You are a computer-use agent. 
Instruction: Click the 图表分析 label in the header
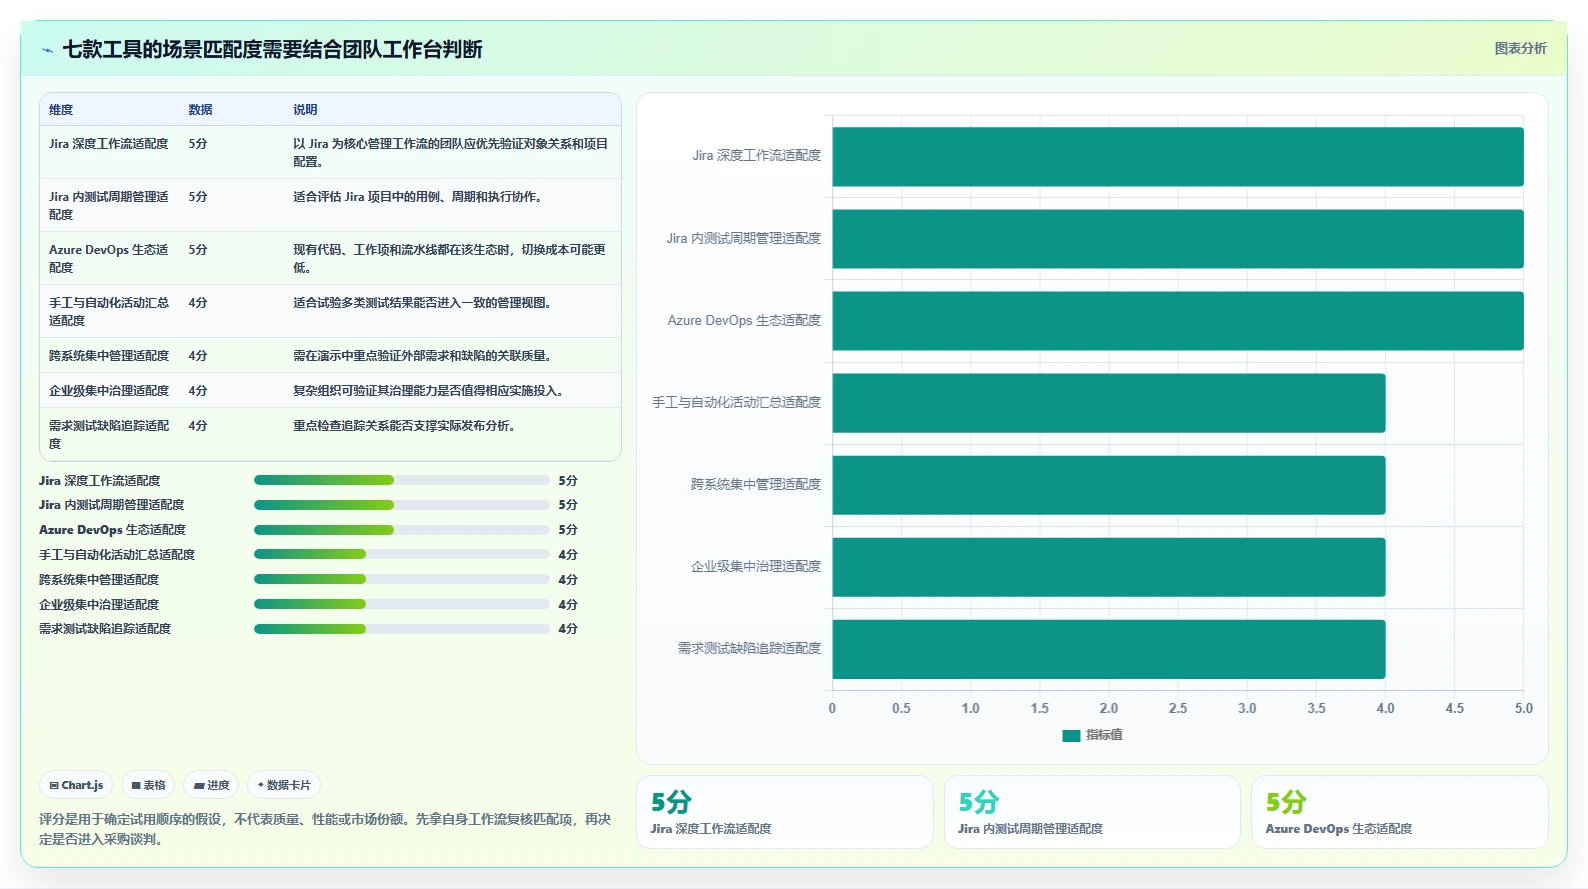pyautogui.click(x=1520, y=48)
